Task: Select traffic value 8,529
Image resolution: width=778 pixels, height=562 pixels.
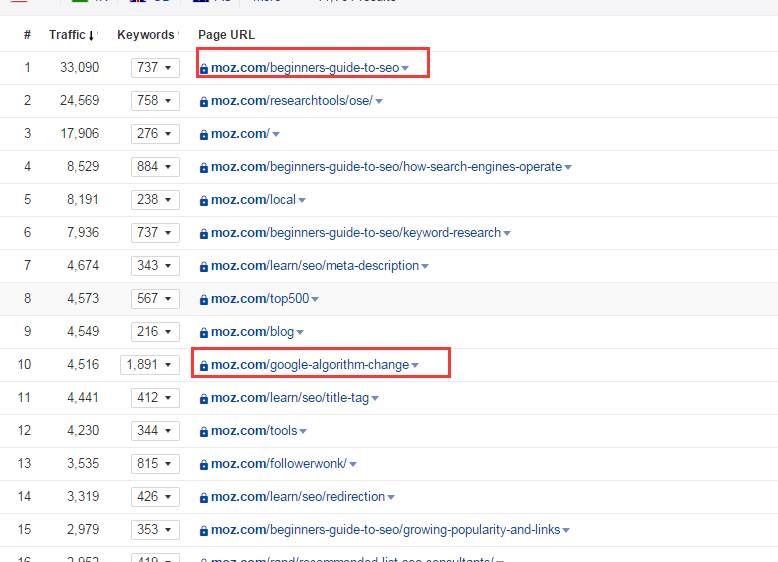Action: tap(83, 167)
